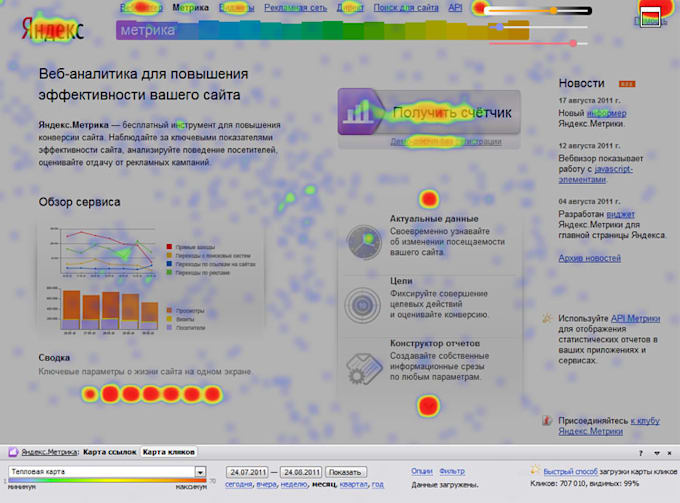Open the Фильтр options link

pyautogui.click(x=452, y=471)
